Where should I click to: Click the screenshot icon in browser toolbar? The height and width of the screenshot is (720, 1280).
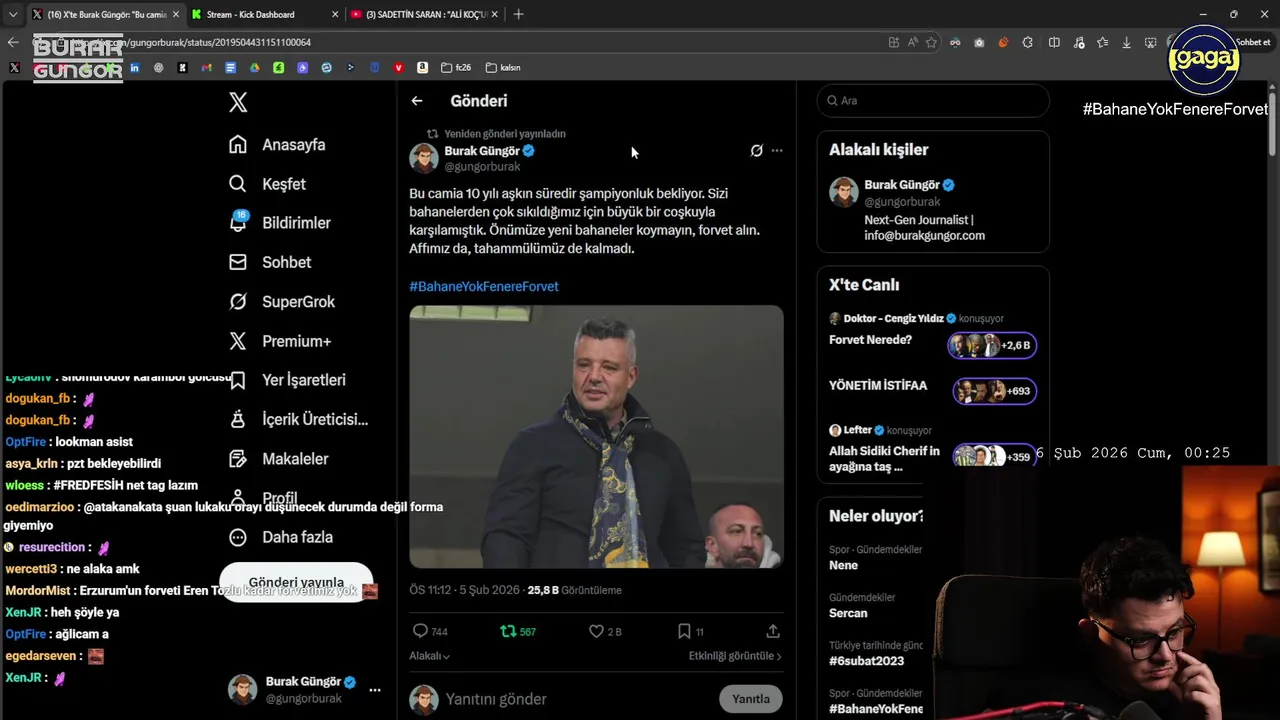(1150, 42)
